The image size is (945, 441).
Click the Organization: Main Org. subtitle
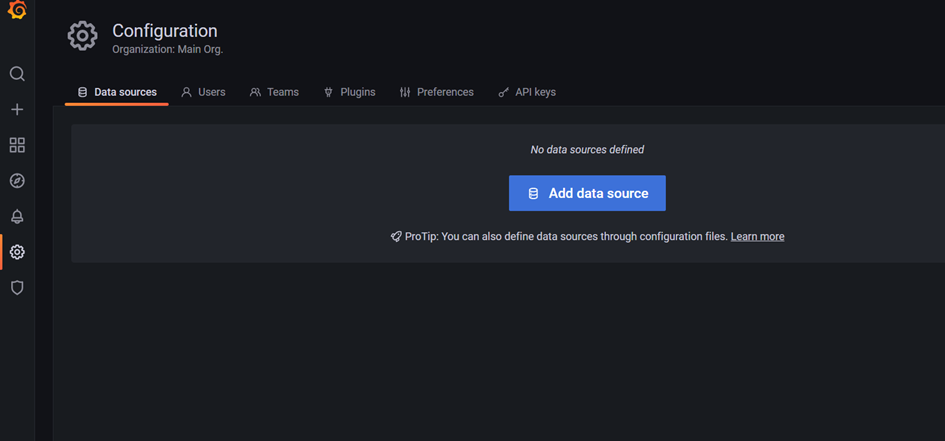pos(168,49)
